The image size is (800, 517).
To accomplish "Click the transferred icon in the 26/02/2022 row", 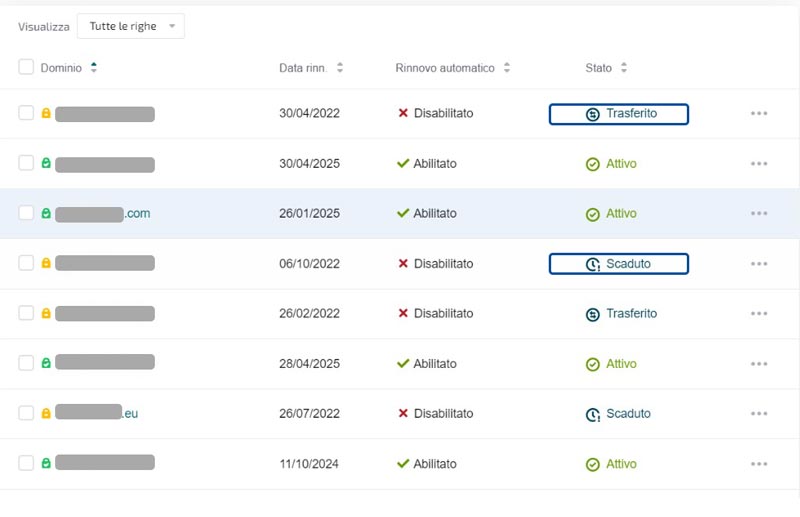I will point(592,314).
